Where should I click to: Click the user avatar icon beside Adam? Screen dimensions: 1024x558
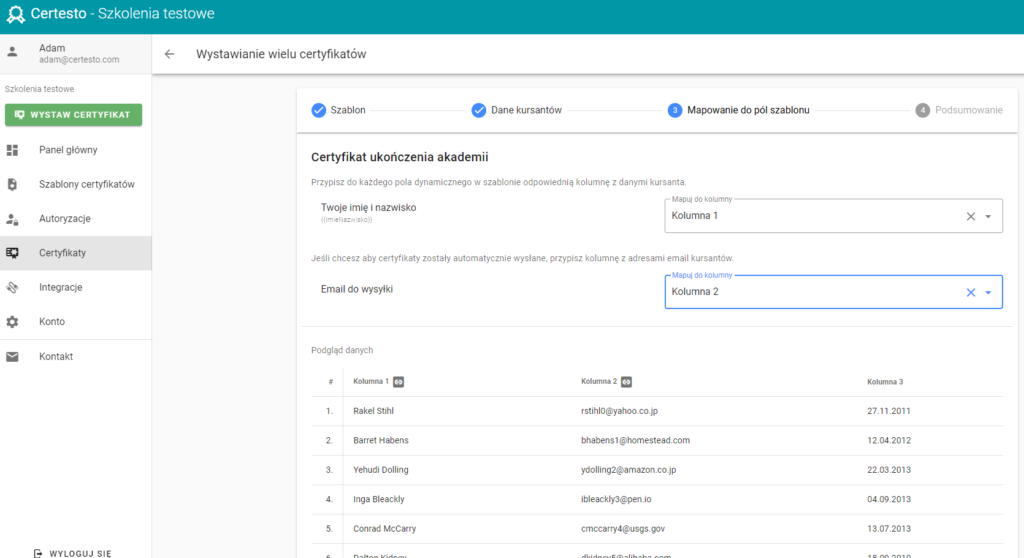coord(12,52)
